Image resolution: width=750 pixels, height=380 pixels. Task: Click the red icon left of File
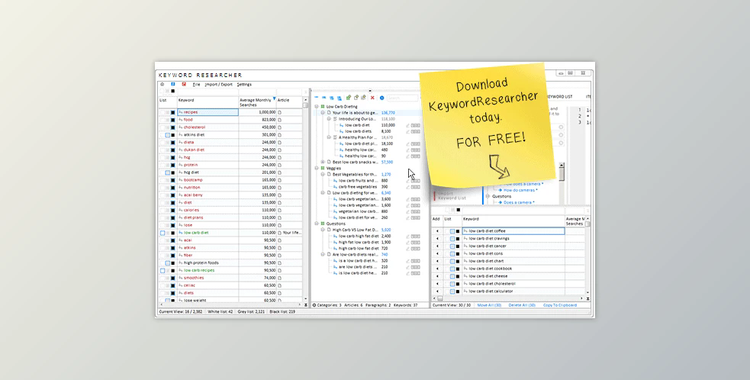pyautogui.click(x=184, y=84)
